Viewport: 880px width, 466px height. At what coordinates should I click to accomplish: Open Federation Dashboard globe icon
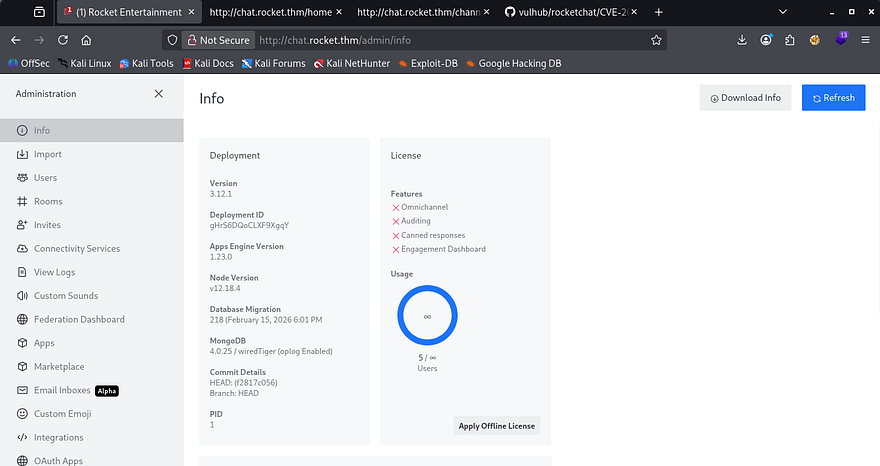click(23, 320)
